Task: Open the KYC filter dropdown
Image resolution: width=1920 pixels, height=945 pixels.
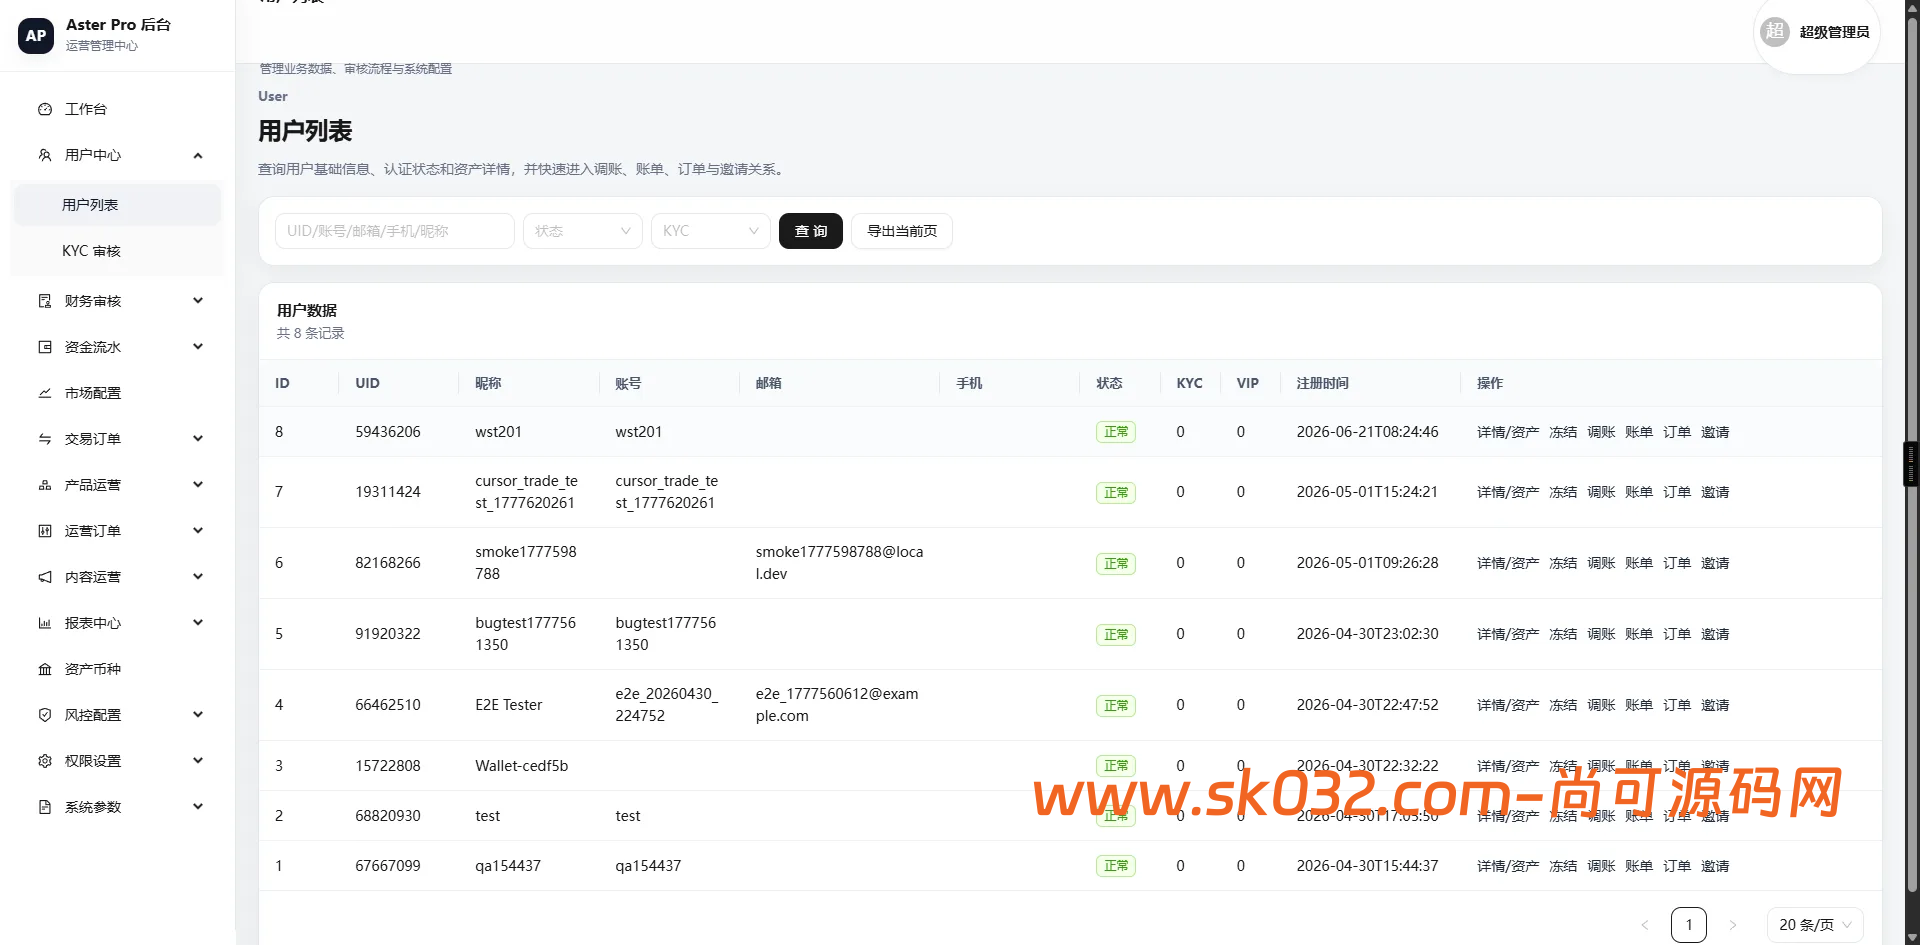Action: (x=711, y=231)
